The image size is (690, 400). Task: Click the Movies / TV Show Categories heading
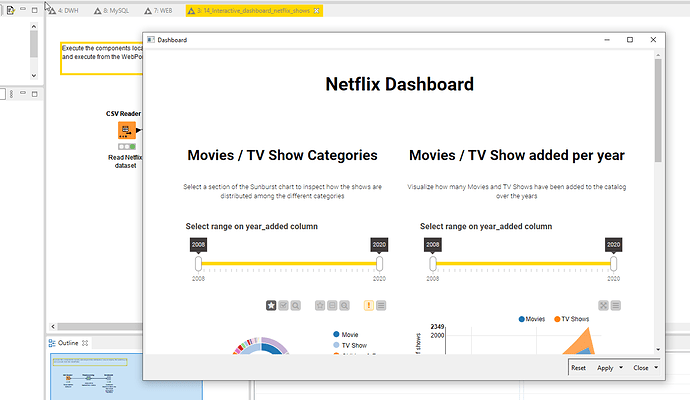[283, 155]
